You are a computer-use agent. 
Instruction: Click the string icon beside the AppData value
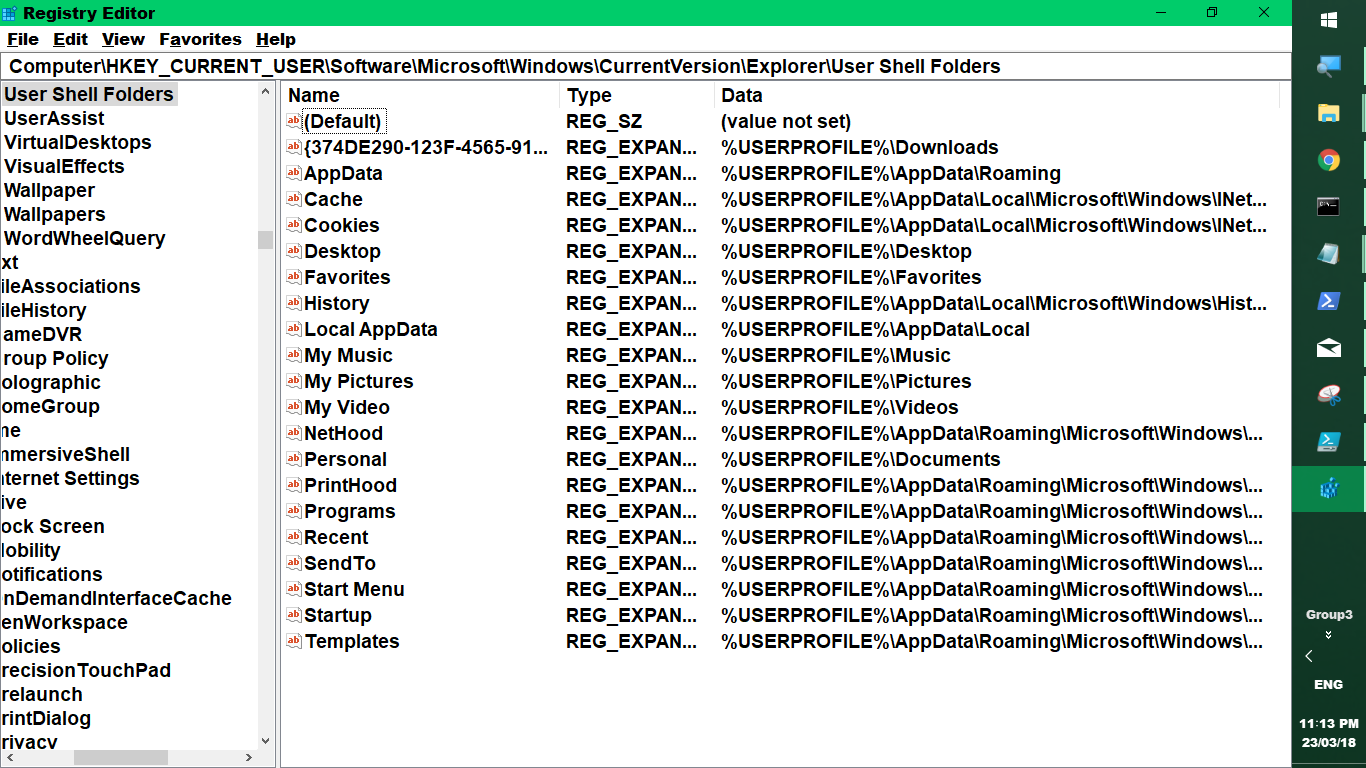[294, 173]
